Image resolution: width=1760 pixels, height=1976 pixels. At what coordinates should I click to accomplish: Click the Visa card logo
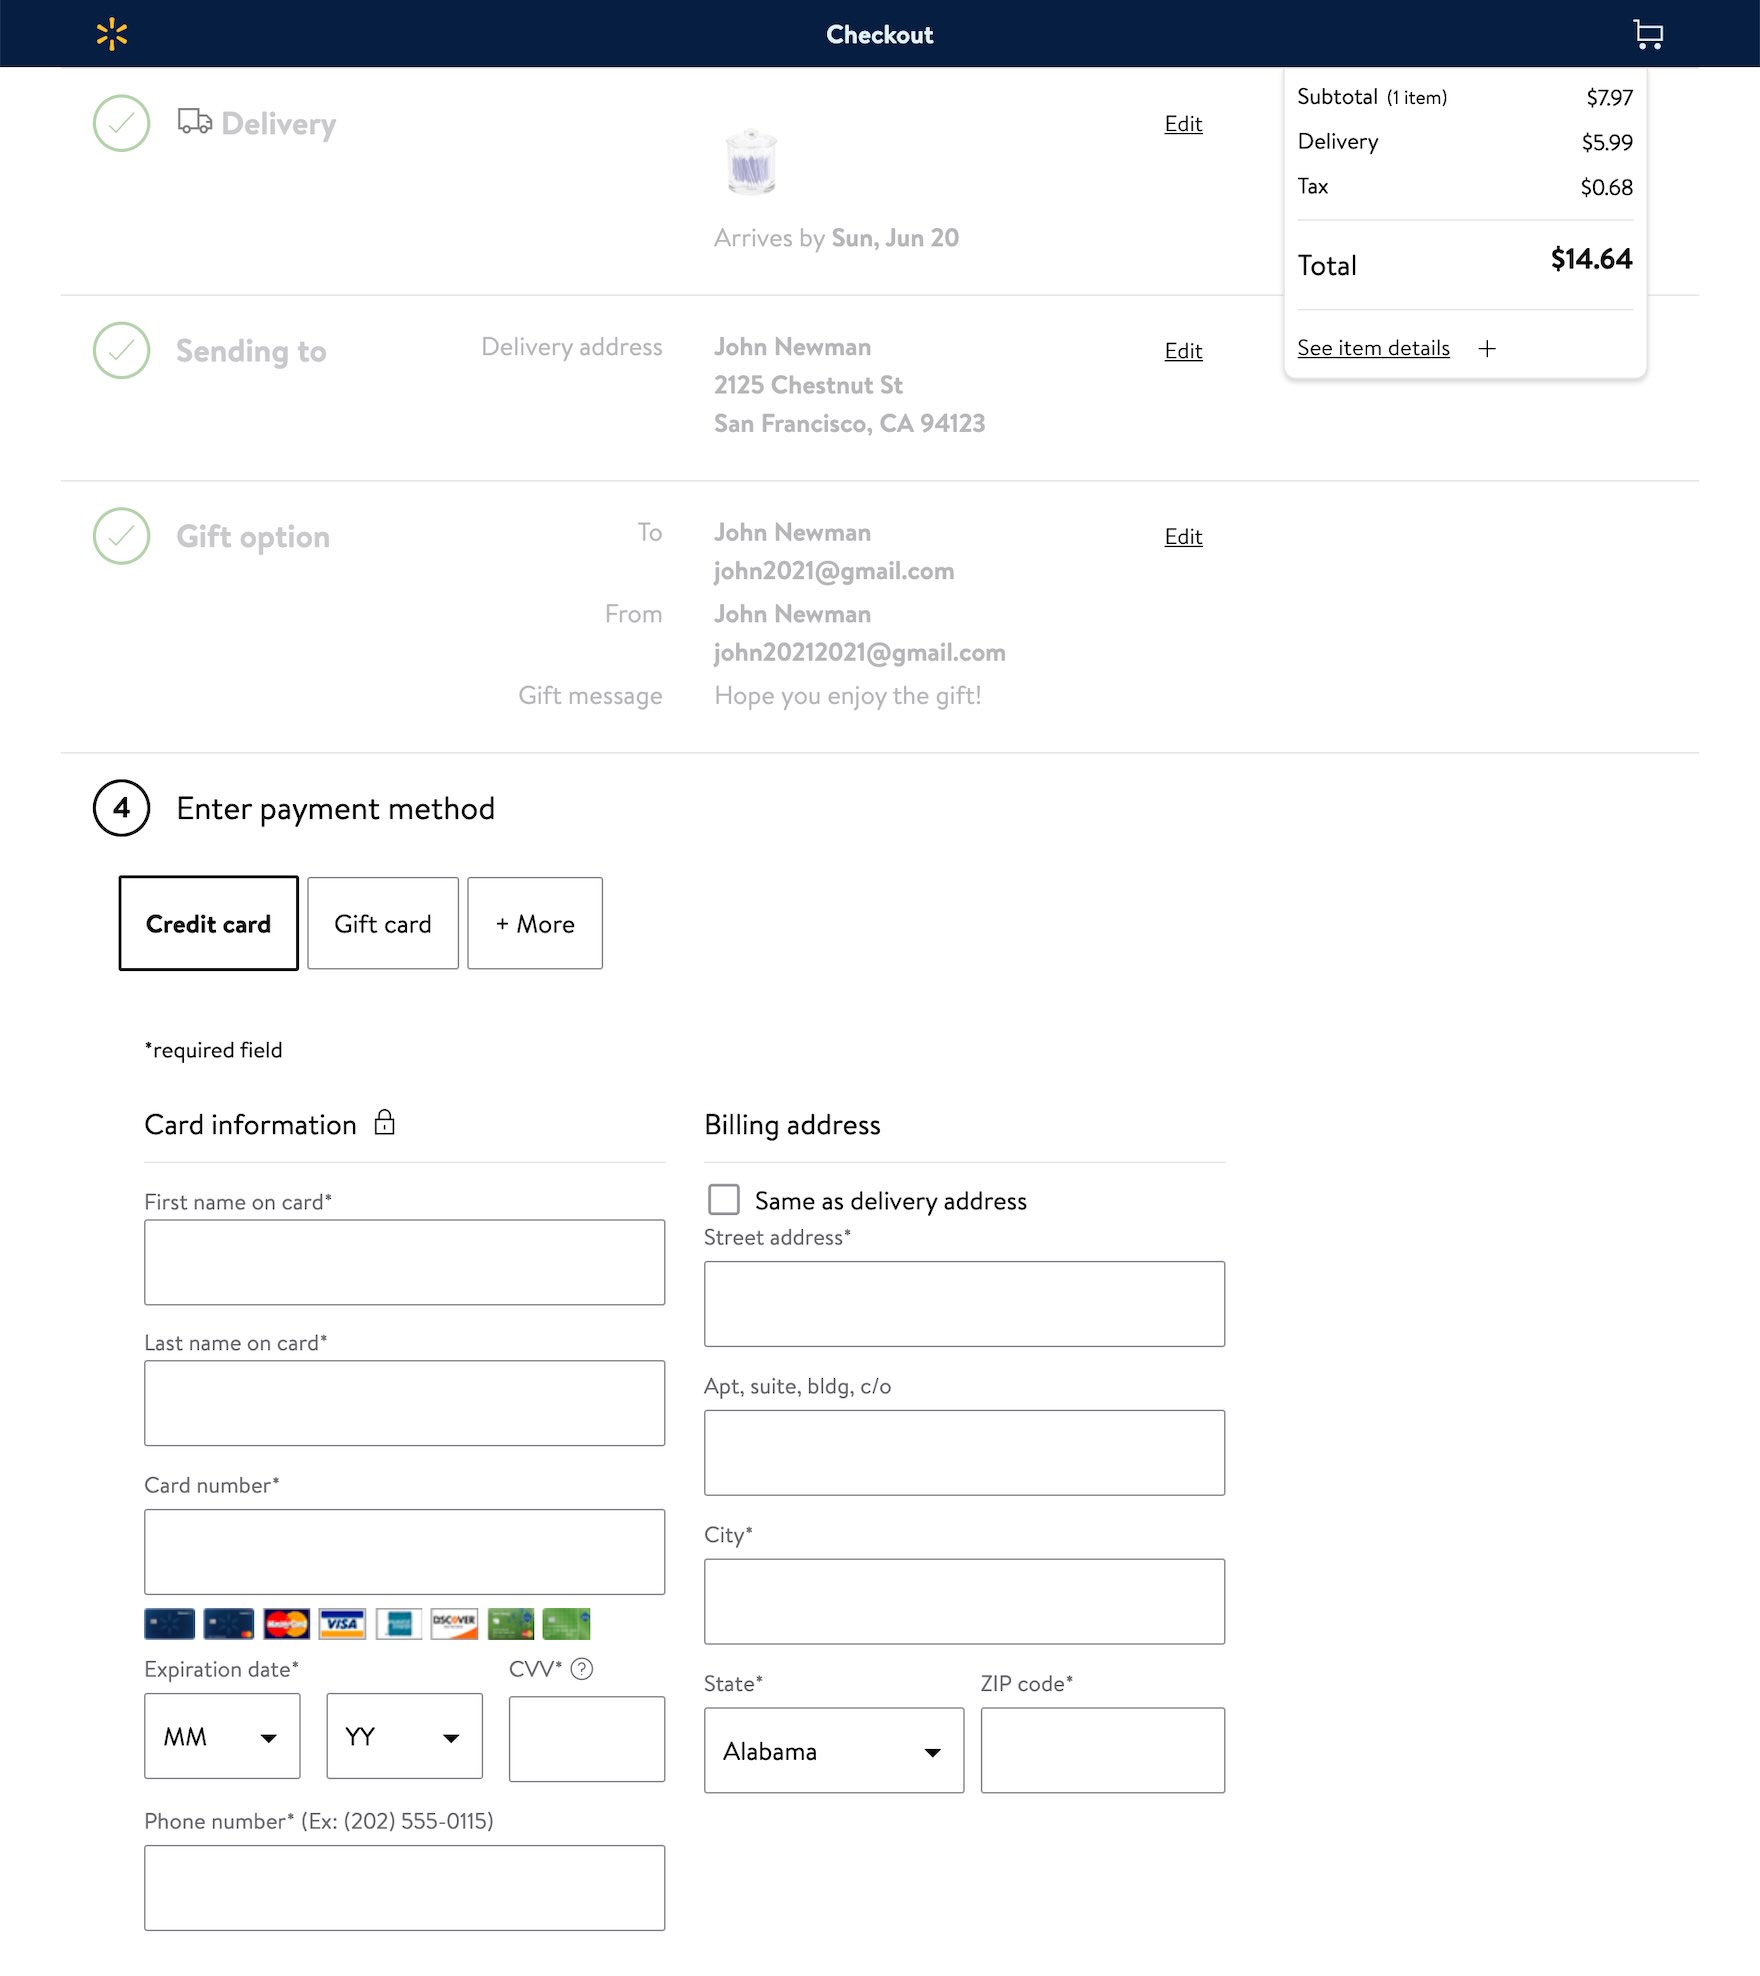pyautogui.click(x=342, y=1623)
